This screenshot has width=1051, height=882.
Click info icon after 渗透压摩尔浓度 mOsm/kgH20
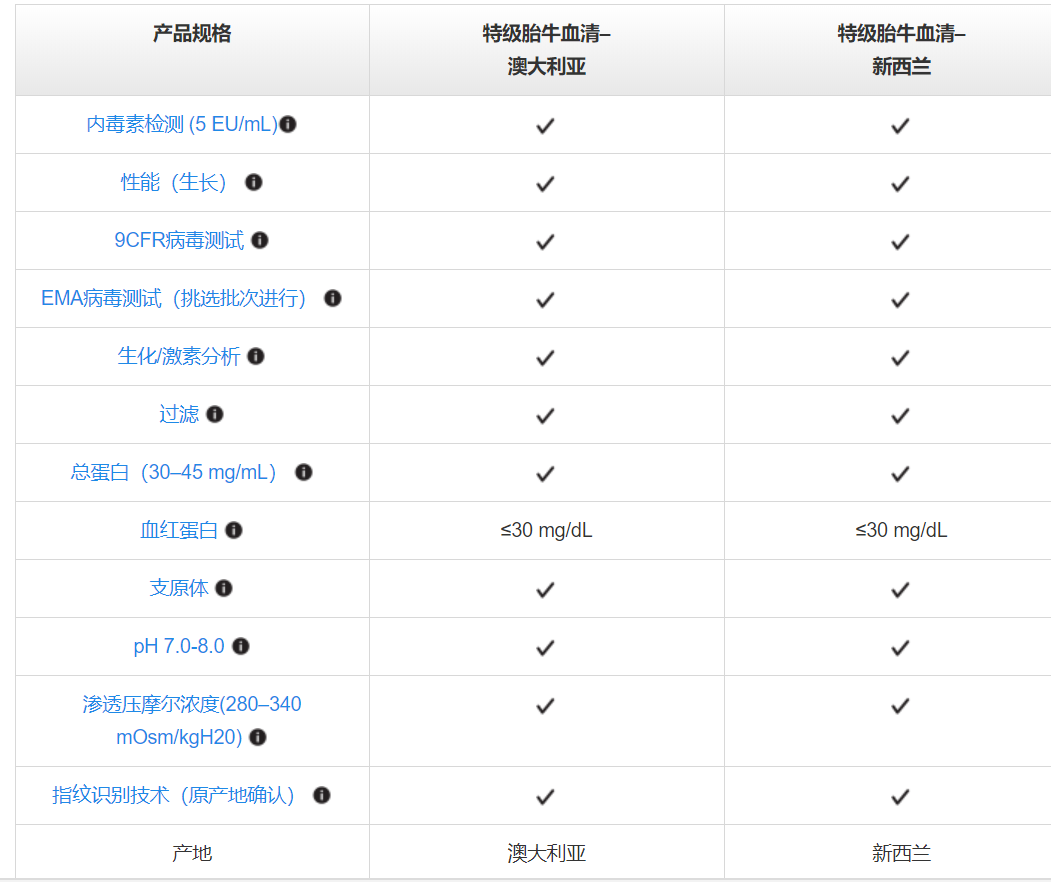click(258, 737)
